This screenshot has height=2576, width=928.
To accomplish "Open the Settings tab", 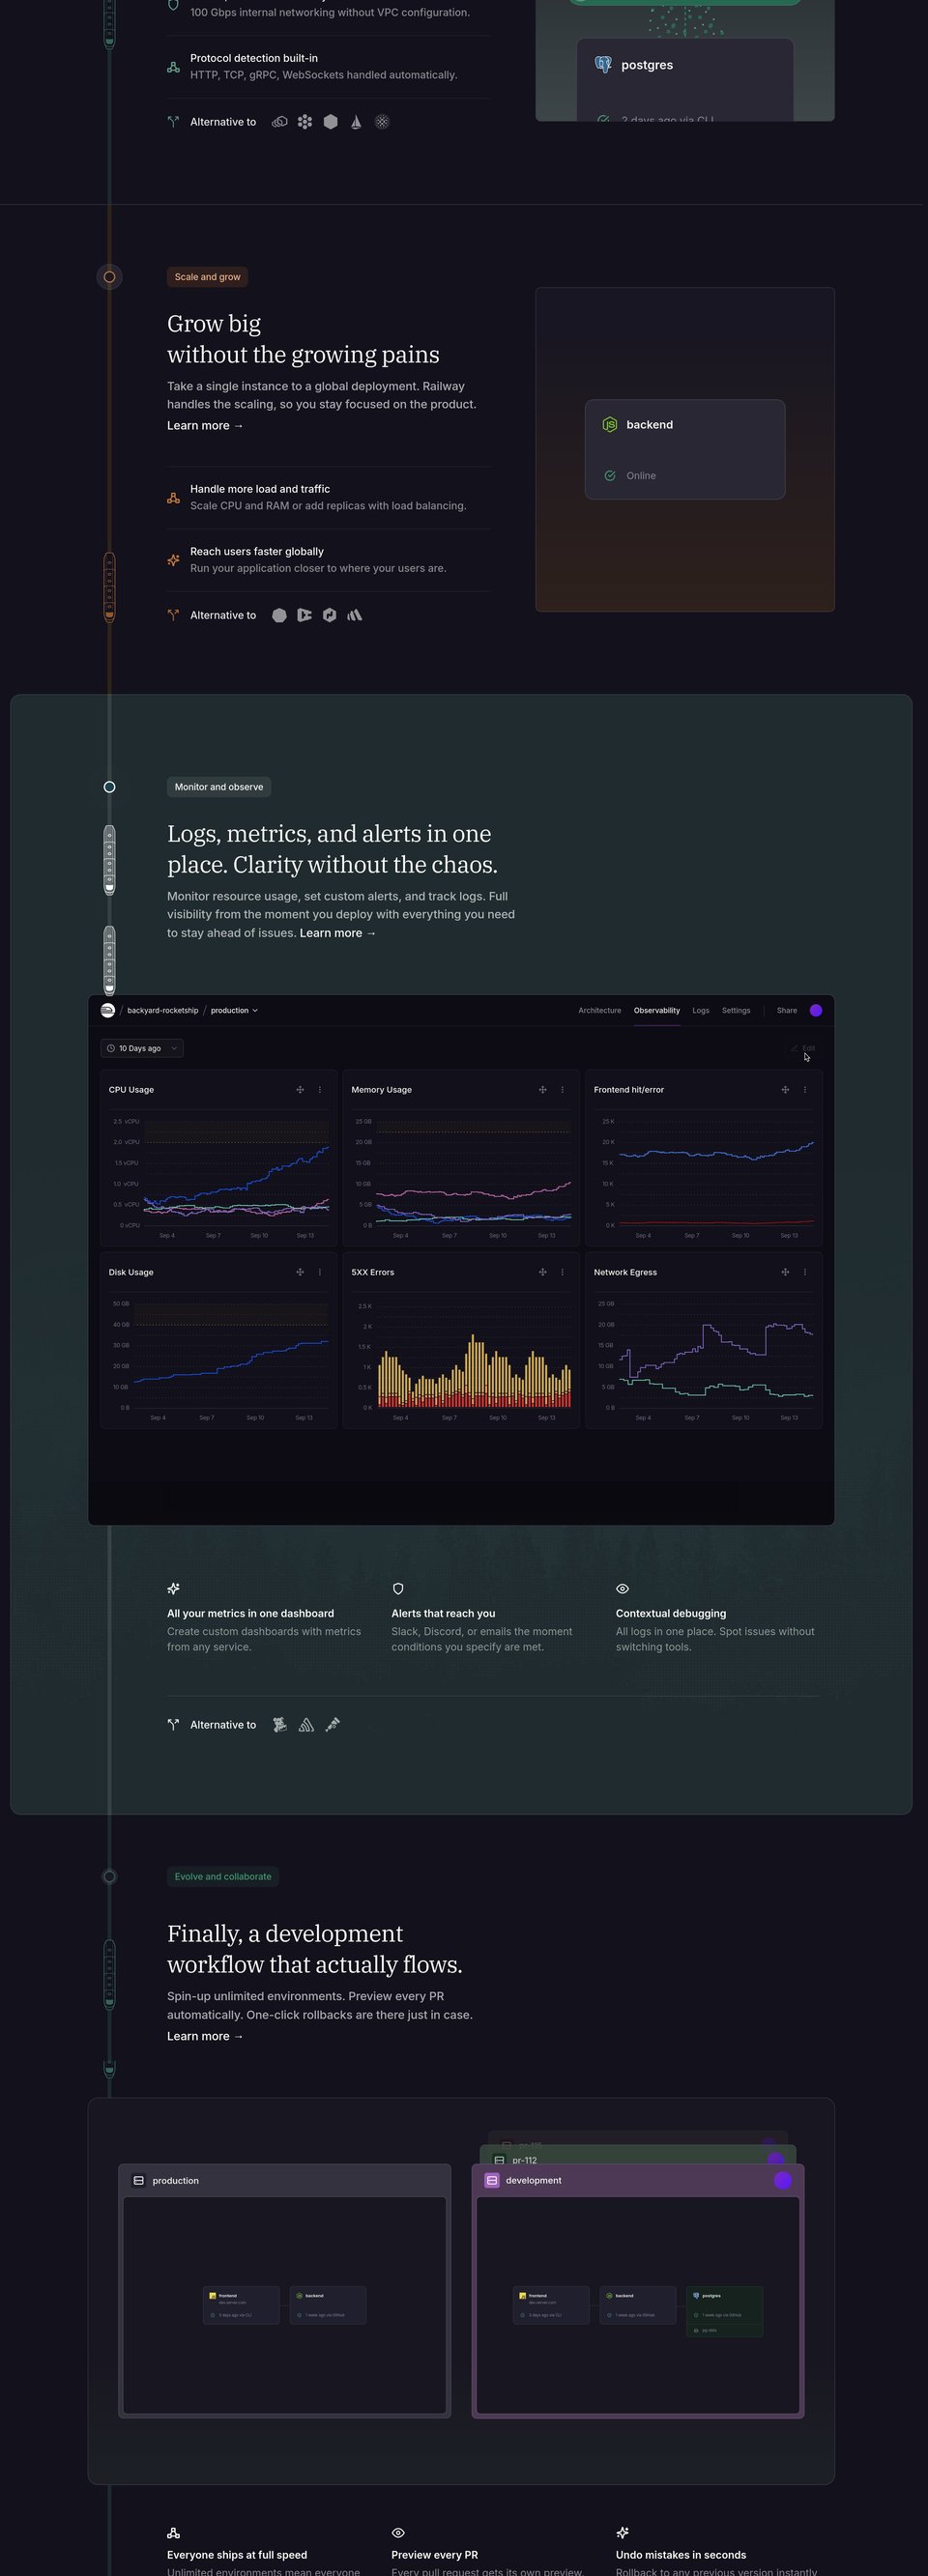I will (736, 1010).
